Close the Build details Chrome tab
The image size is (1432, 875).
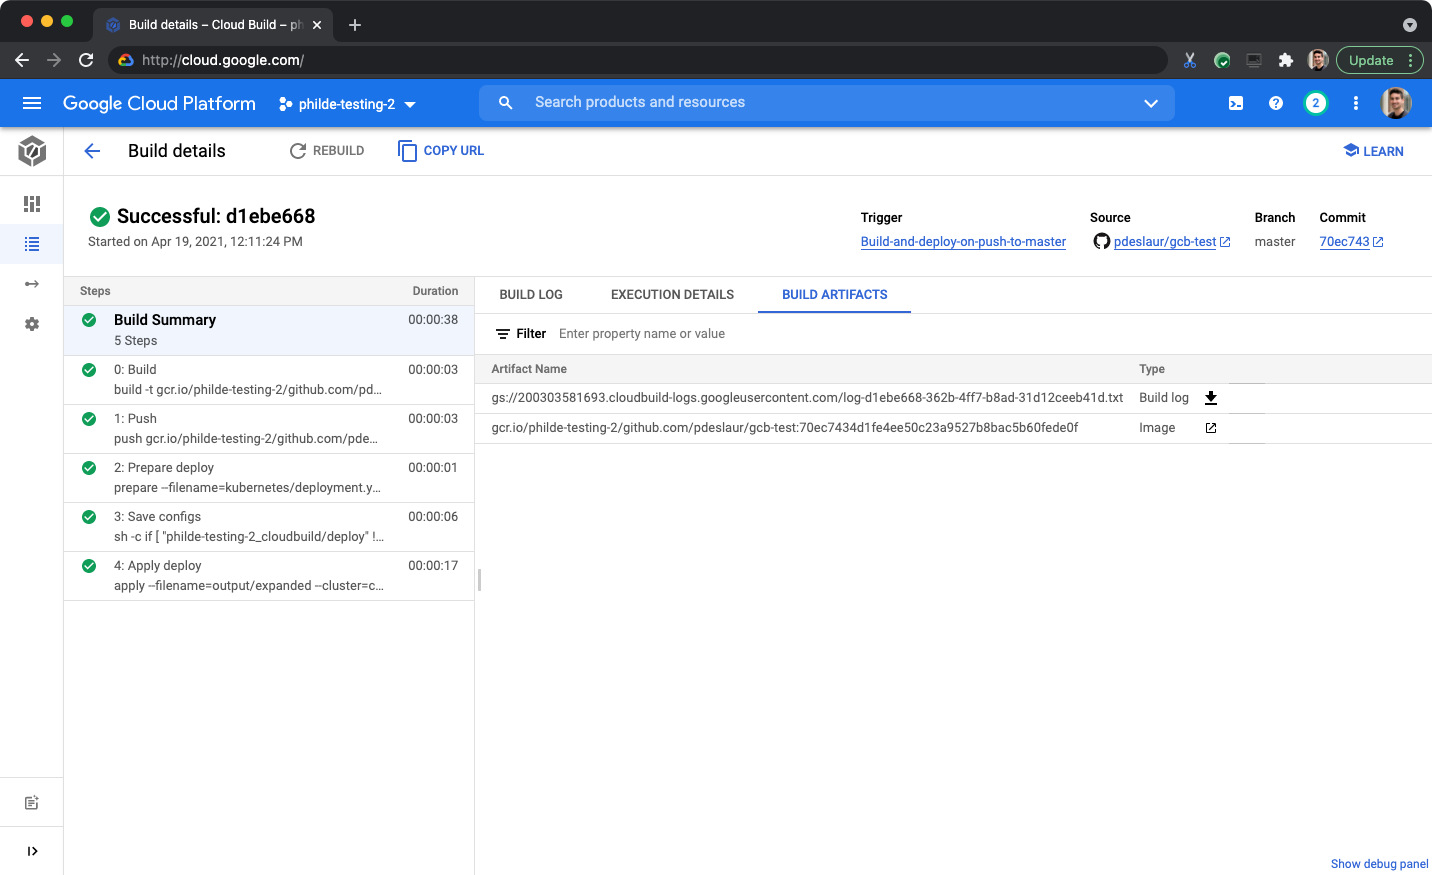coord(317,25)
